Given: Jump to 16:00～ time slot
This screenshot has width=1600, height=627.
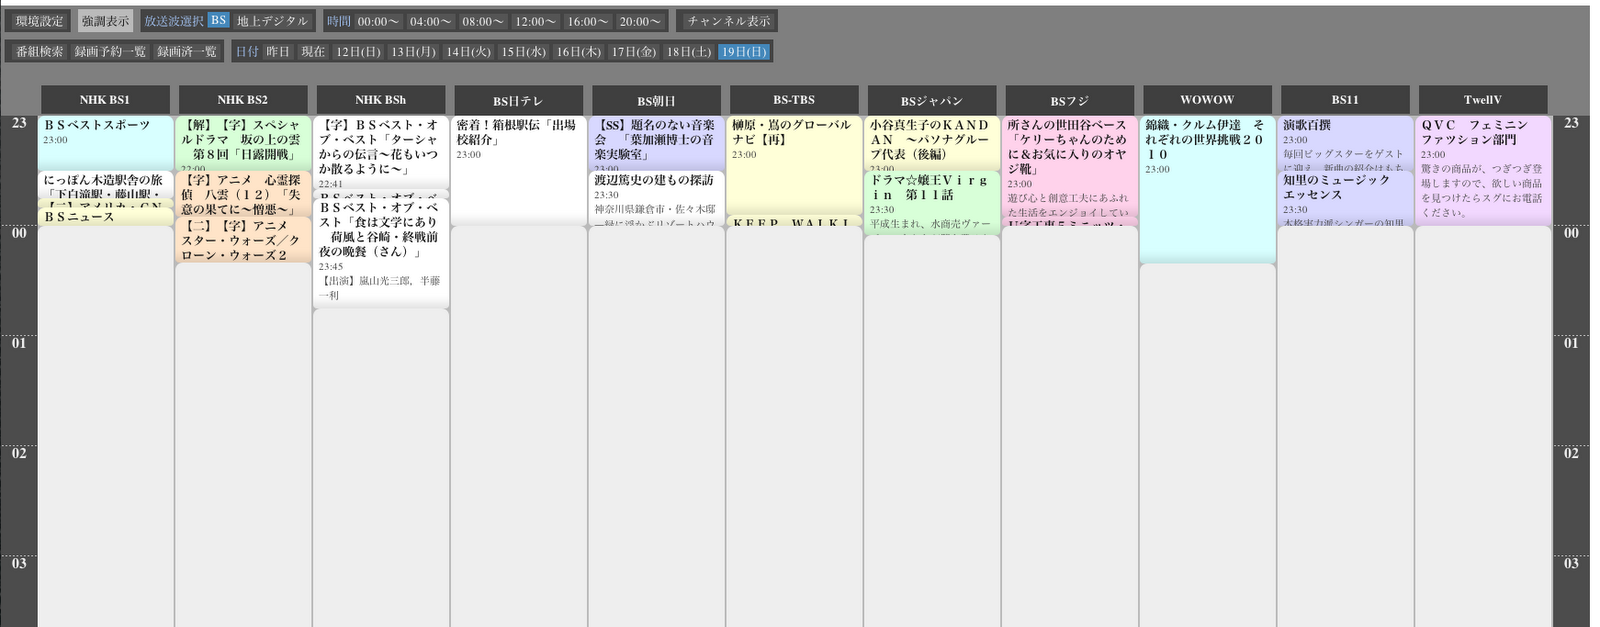Looking at the screenshot, I should (x=587, y=21).
